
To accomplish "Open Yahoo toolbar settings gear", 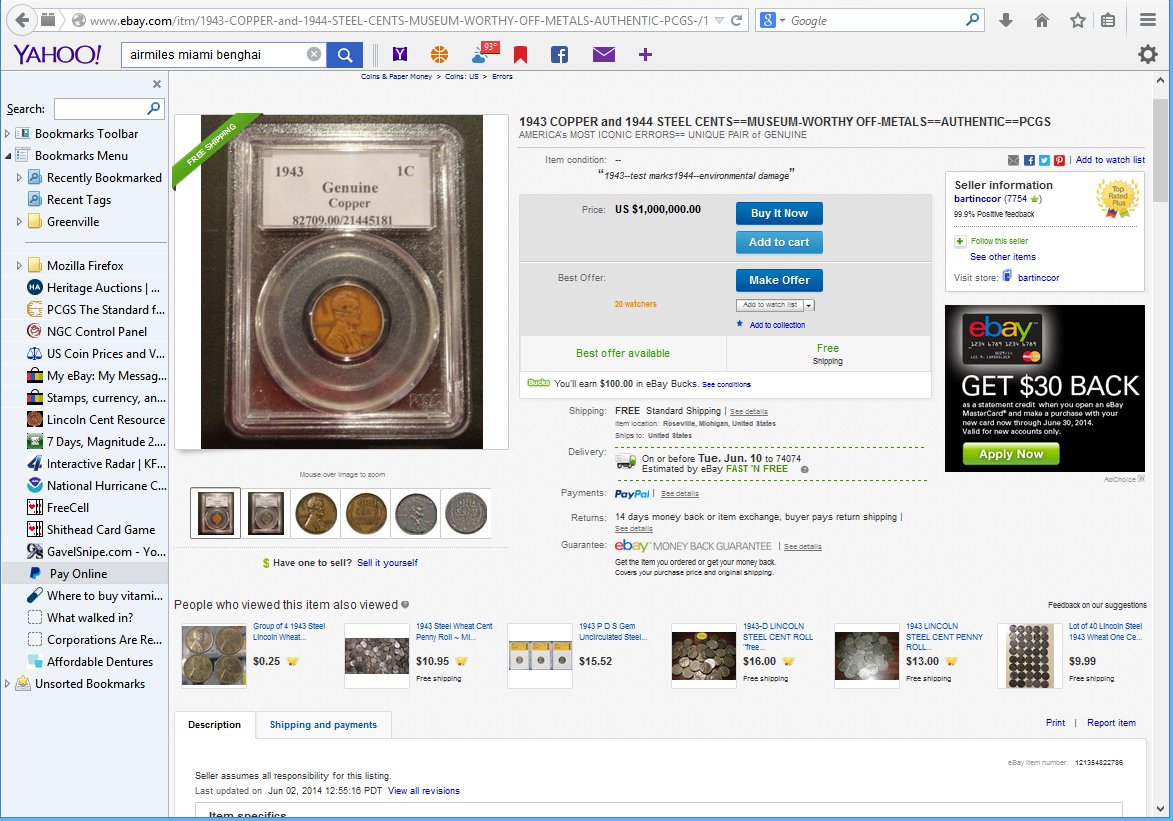I will (x=1148, y=54).
